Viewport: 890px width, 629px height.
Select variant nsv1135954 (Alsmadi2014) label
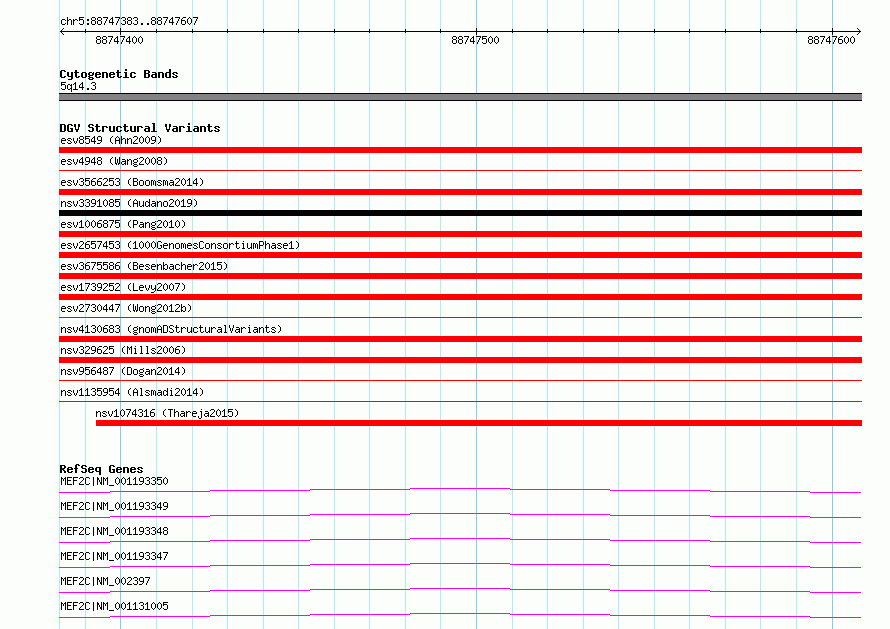pos(132,392)
